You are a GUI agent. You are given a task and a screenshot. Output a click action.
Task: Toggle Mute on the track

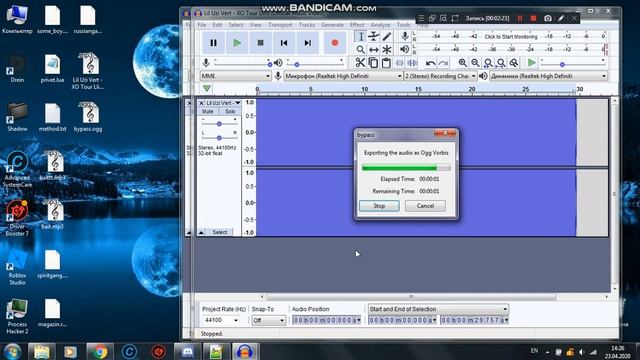pyautogui.click(x=208, y=111)
